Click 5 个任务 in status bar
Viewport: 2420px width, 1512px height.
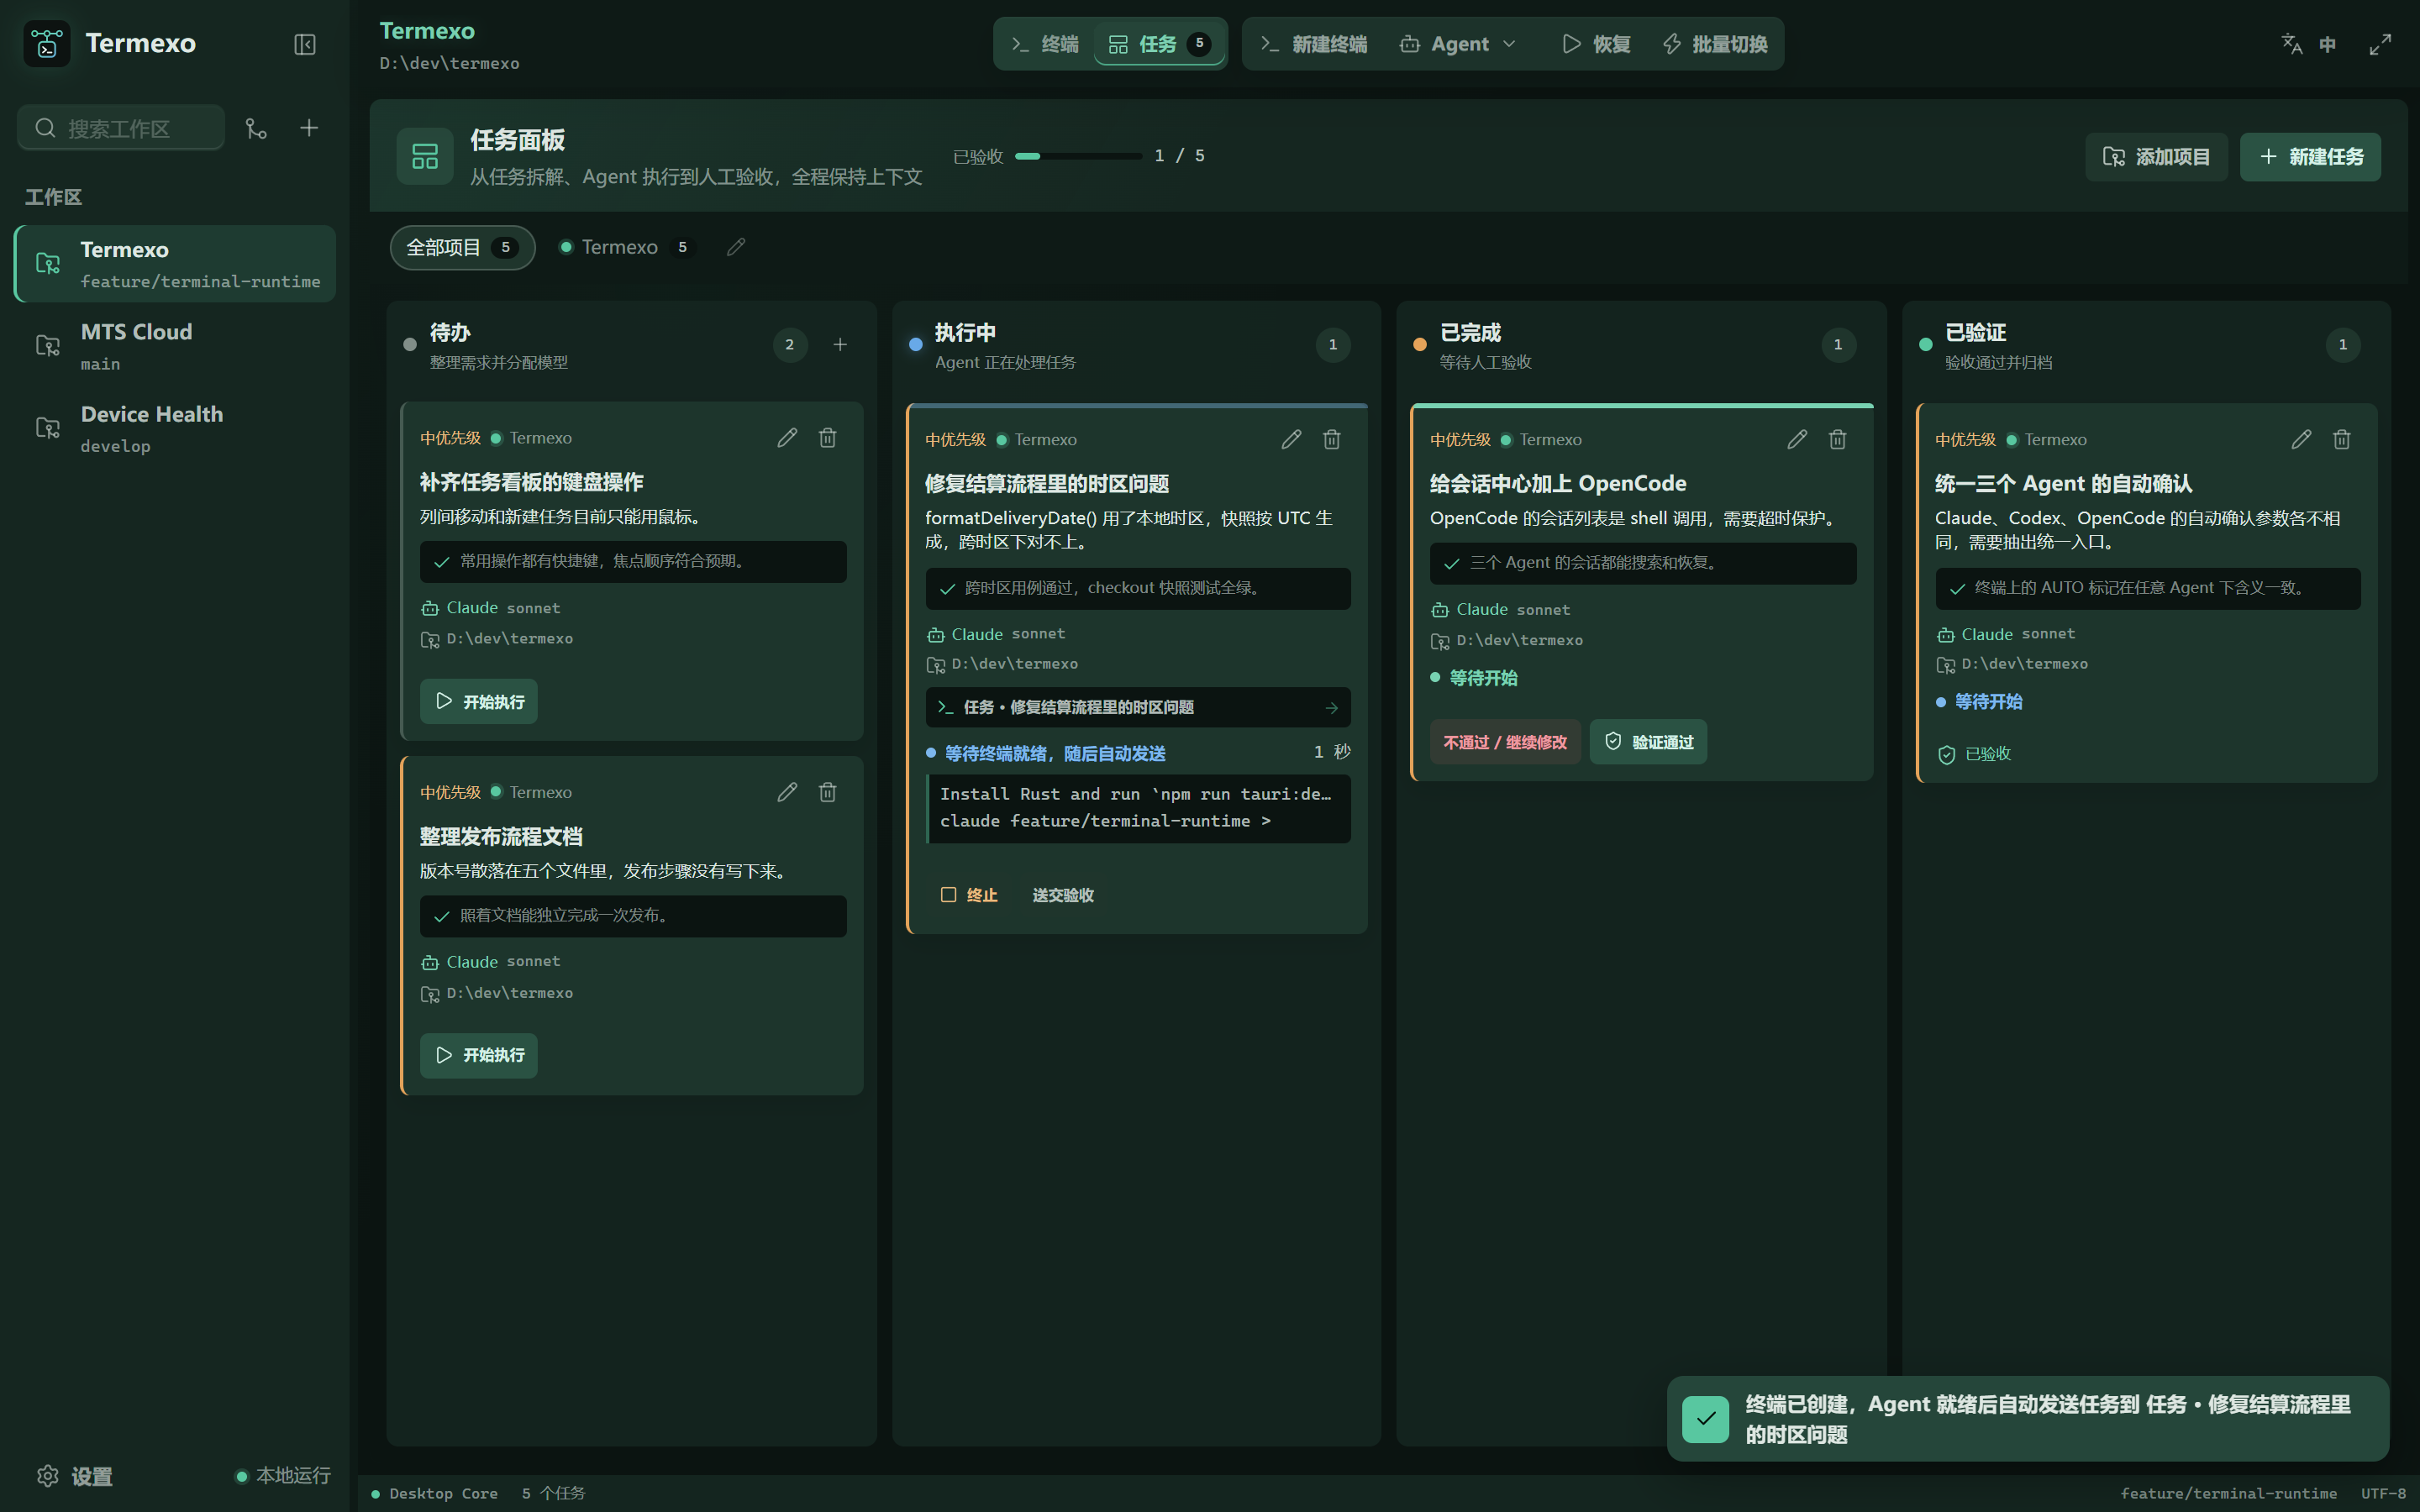coord(553,1494)
